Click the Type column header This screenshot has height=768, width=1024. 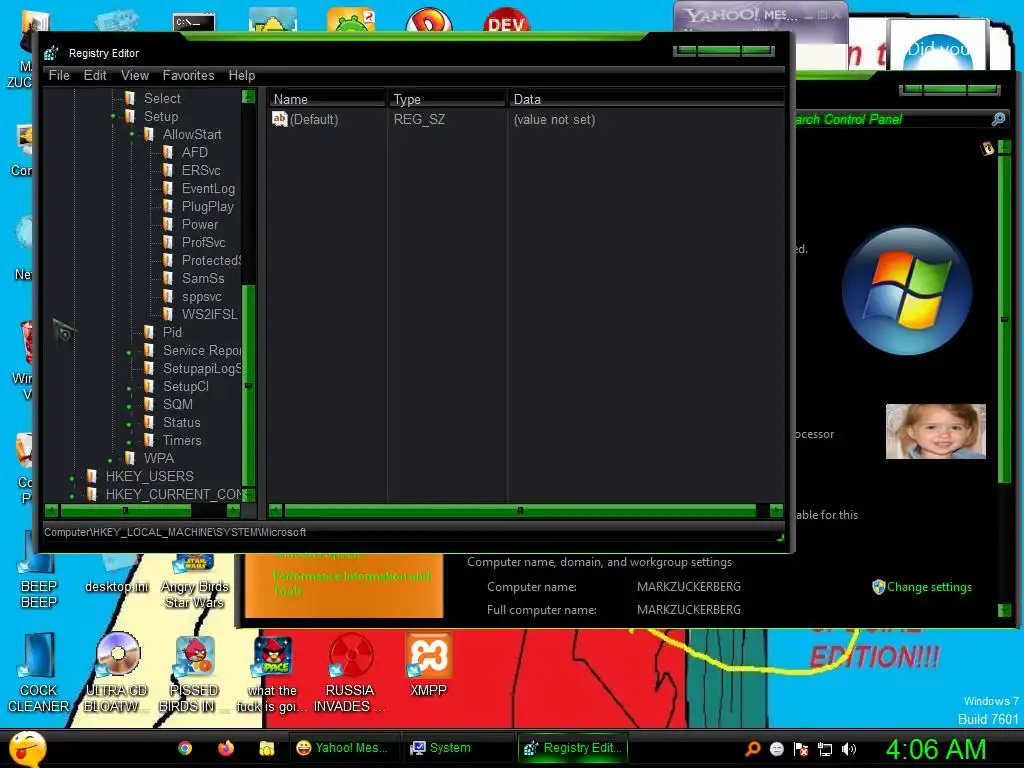(x=447, y=99)
